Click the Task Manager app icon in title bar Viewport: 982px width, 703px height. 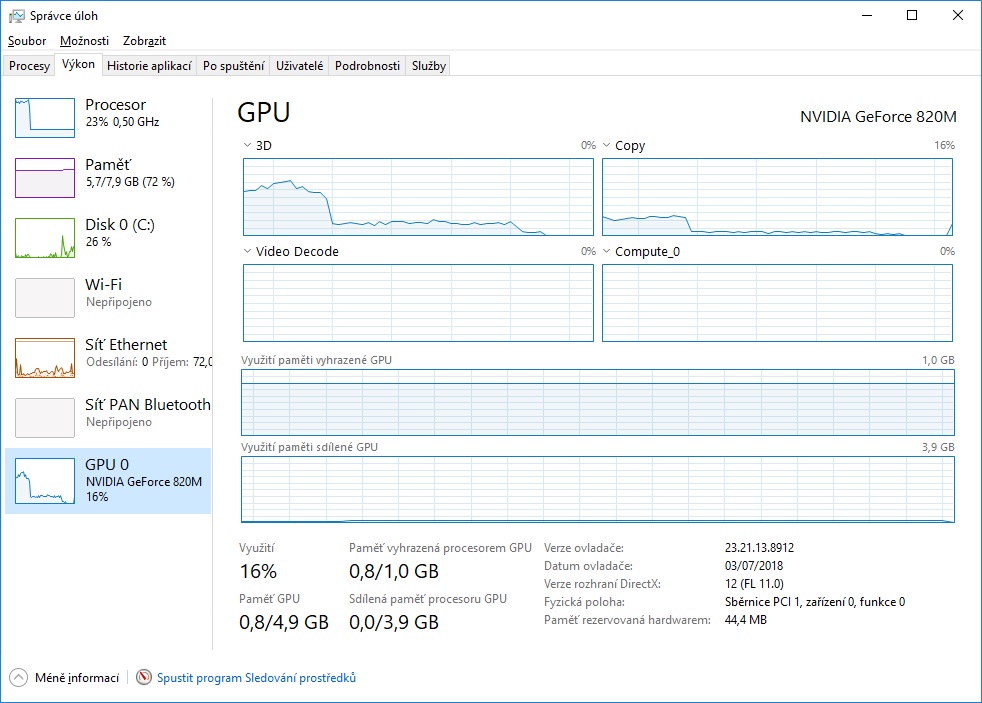point(17,16)
